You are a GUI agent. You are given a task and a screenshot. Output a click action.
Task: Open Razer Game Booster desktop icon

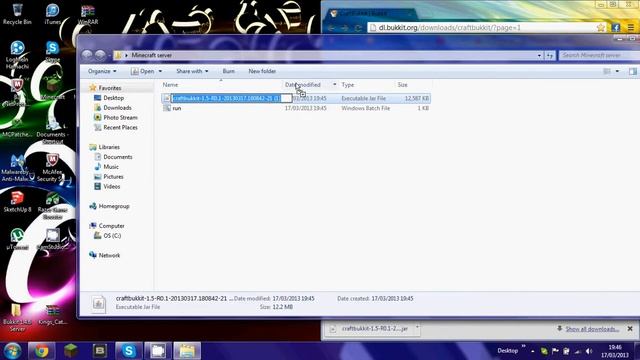click(x=52, y=205)
